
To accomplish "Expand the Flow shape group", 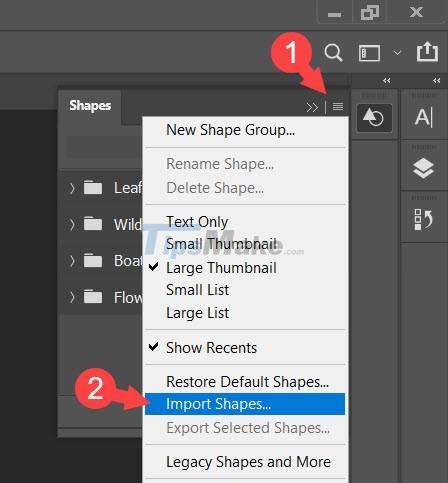I will (72, 297).
